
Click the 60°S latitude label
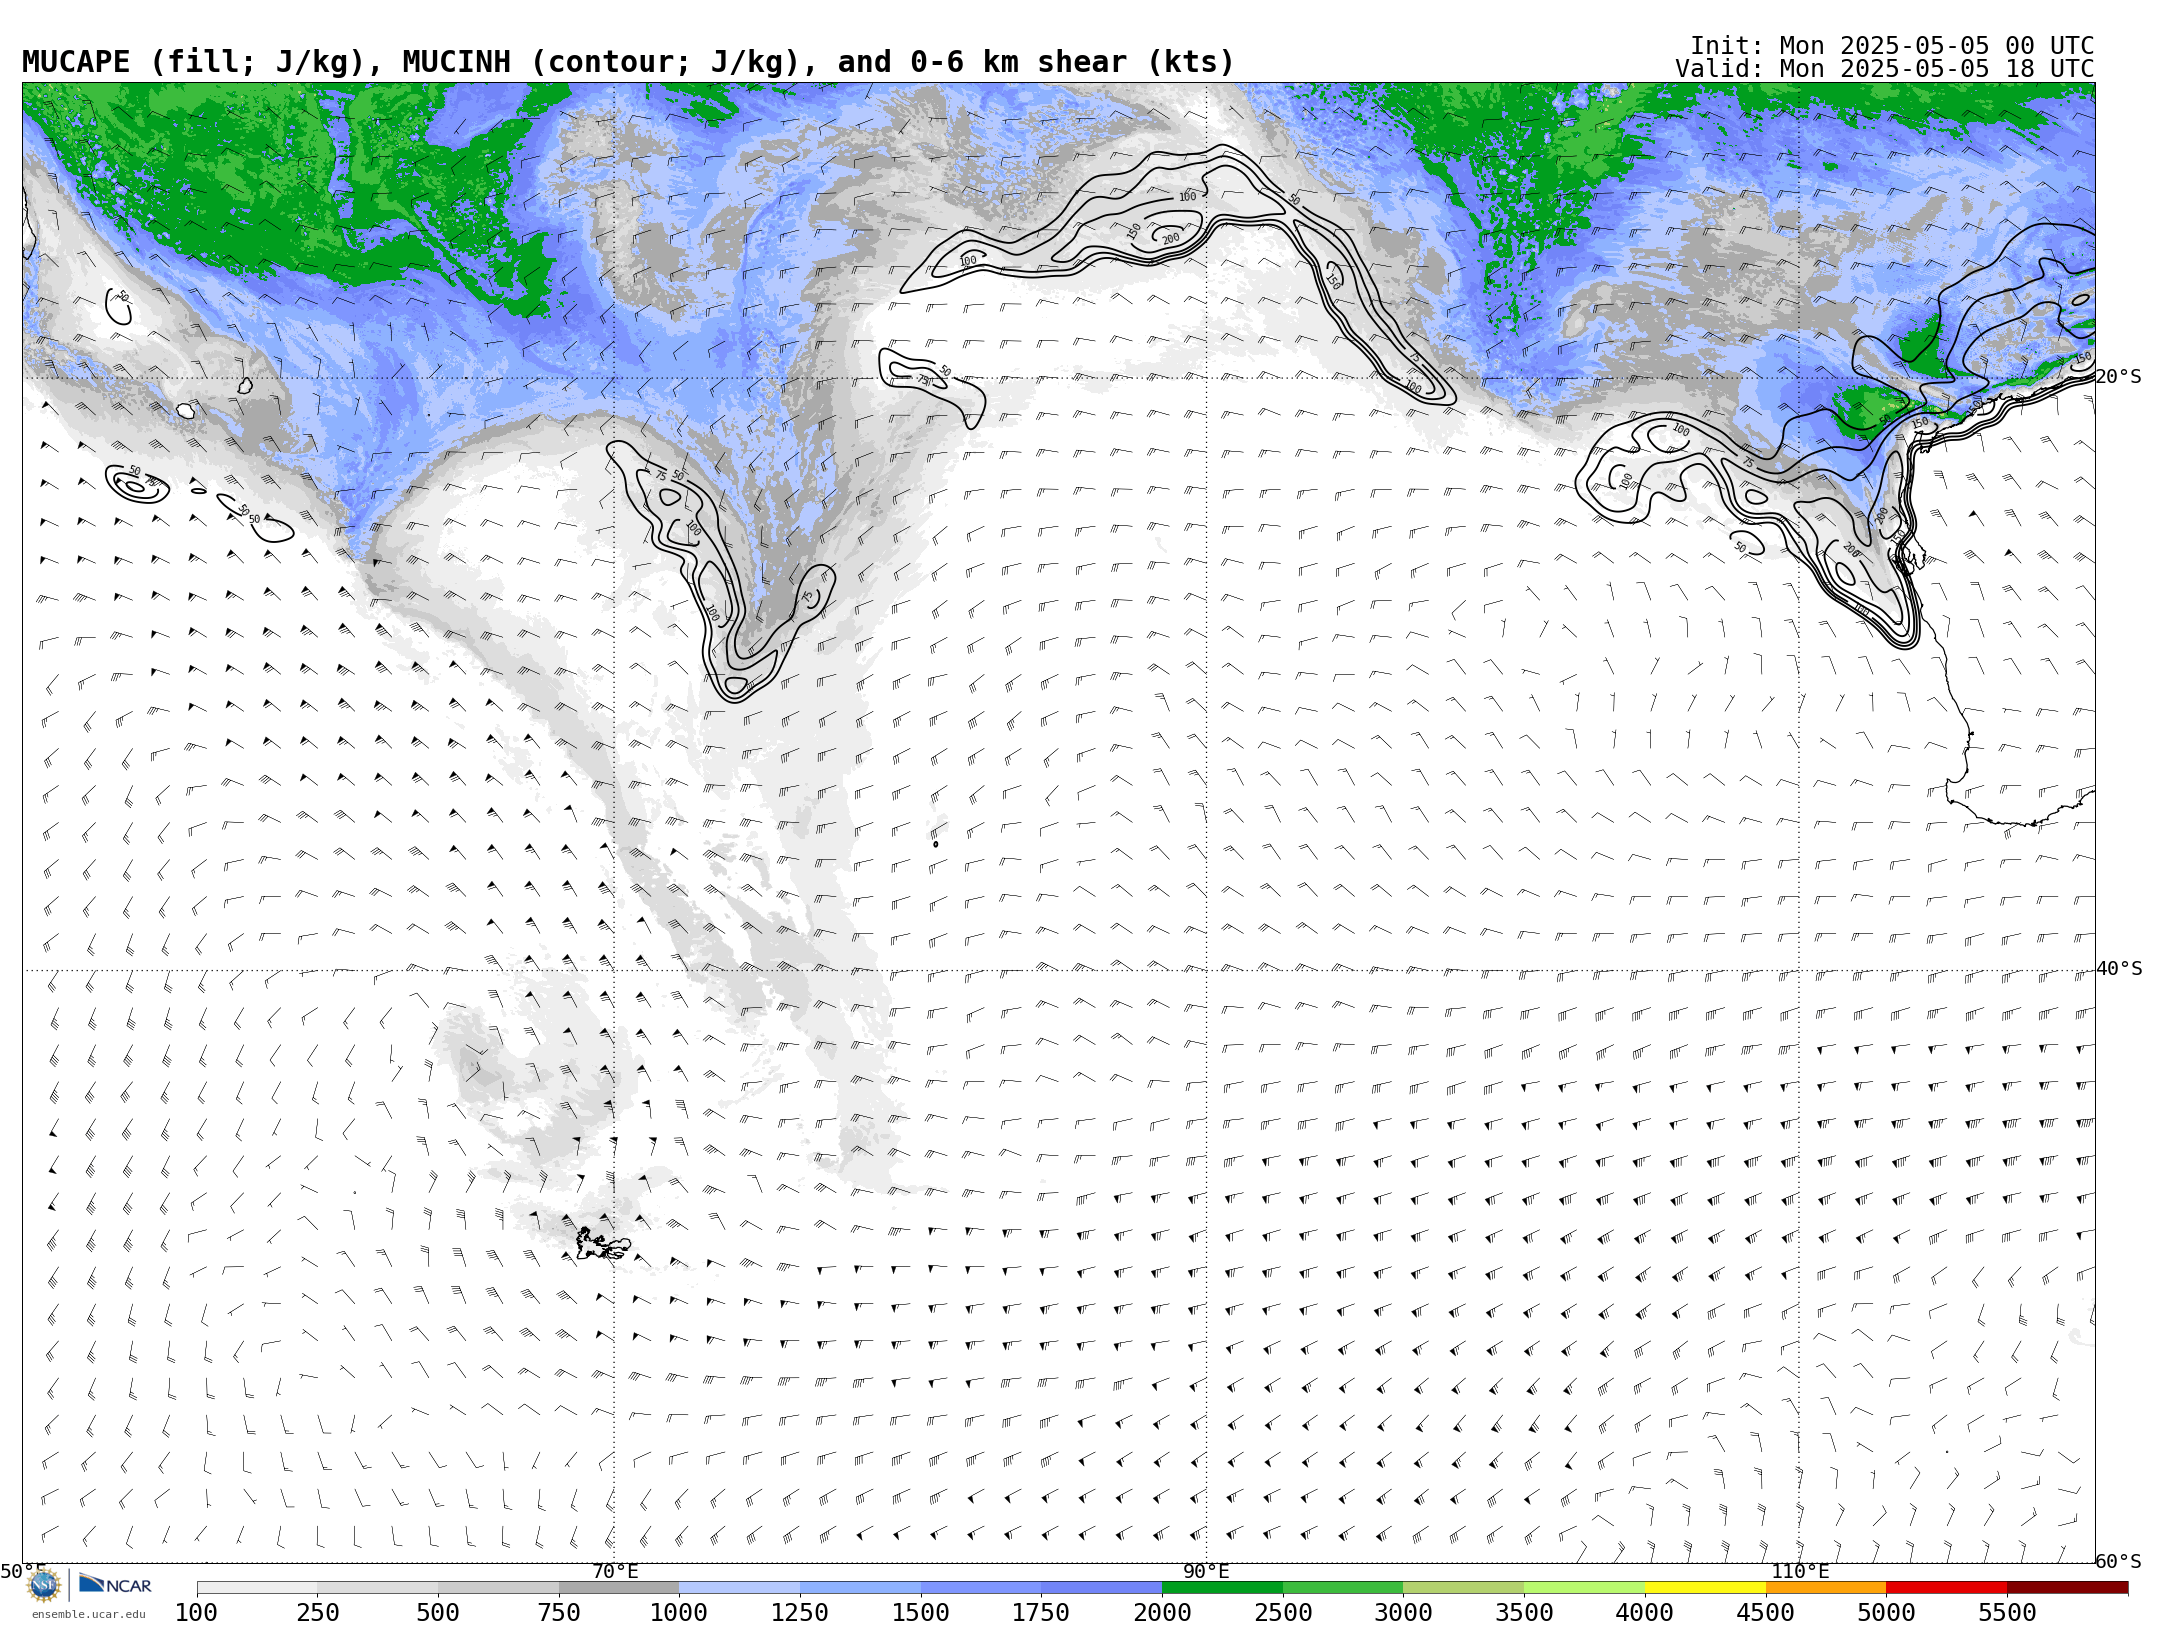click(2119, 1561)
